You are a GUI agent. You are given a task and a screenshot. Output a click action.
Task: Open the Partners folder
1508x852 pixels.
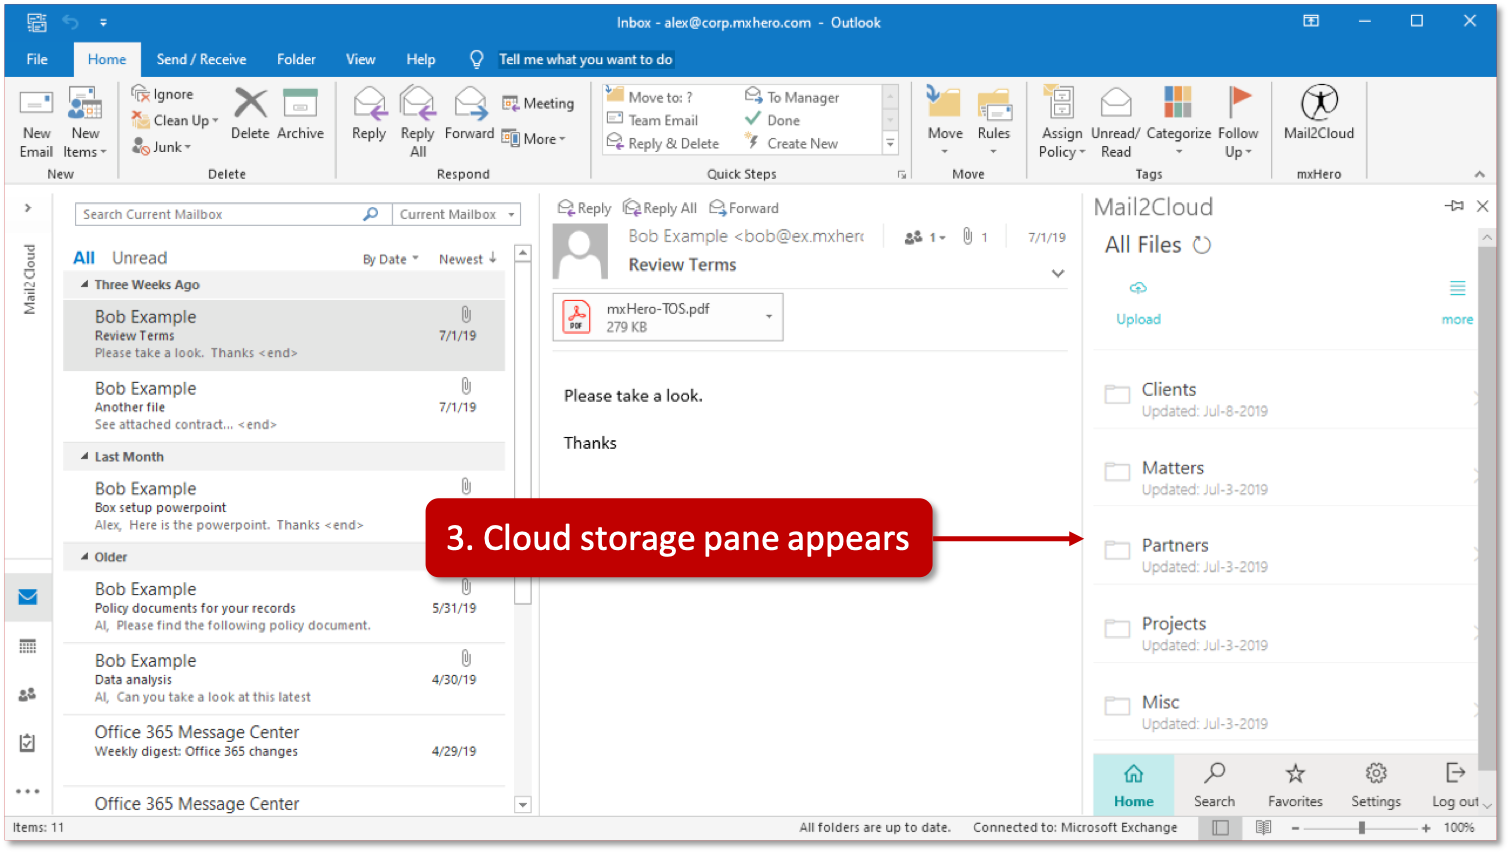[1285, 555]
